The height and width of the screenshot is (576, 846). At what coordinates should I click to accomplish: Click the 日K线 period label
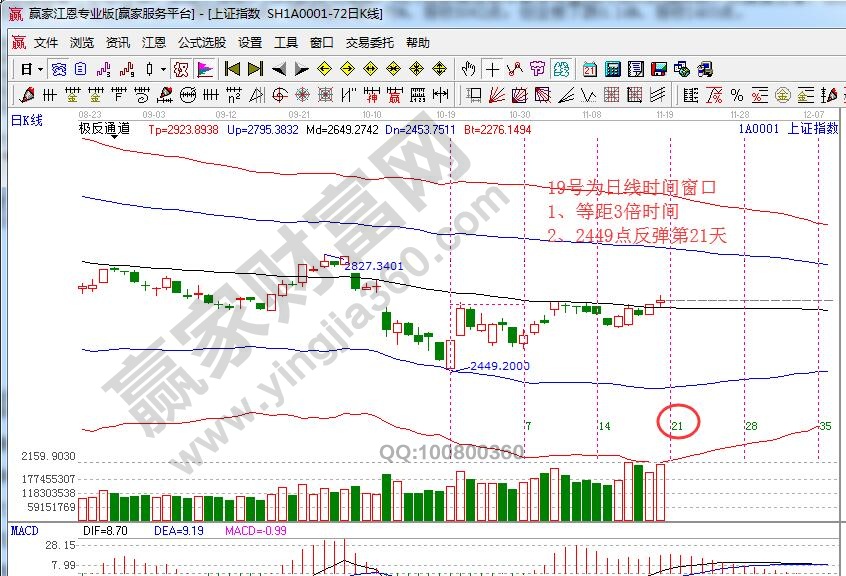(26, 120)
